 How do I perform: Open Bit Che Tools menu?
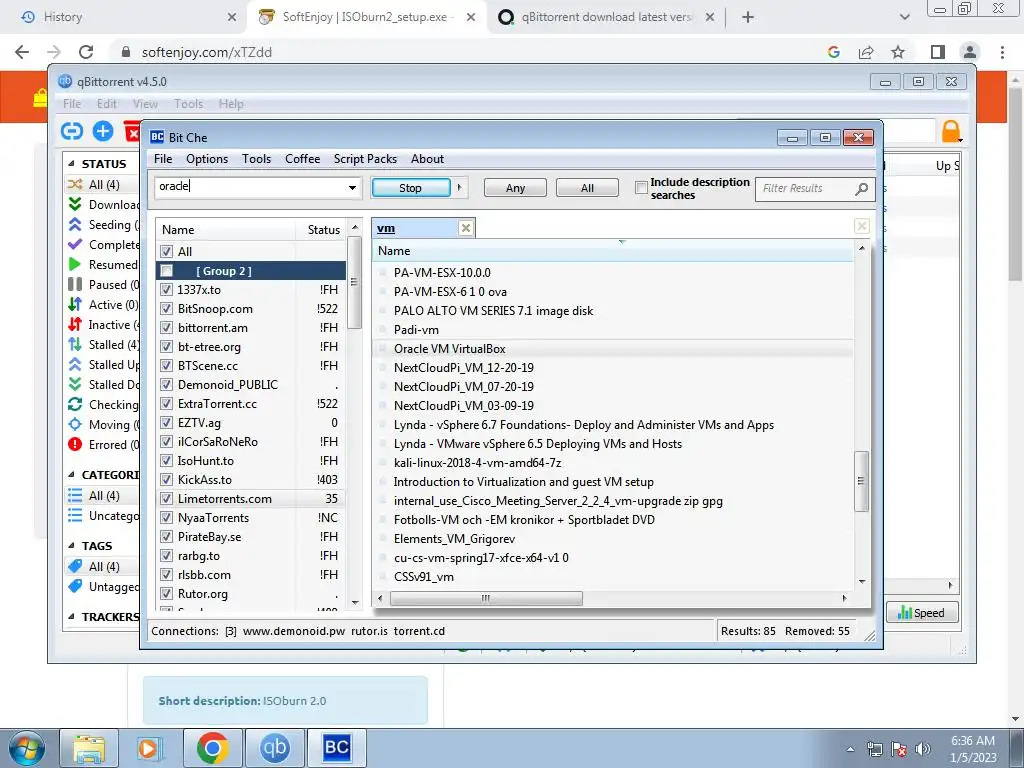tap(256, 159)
